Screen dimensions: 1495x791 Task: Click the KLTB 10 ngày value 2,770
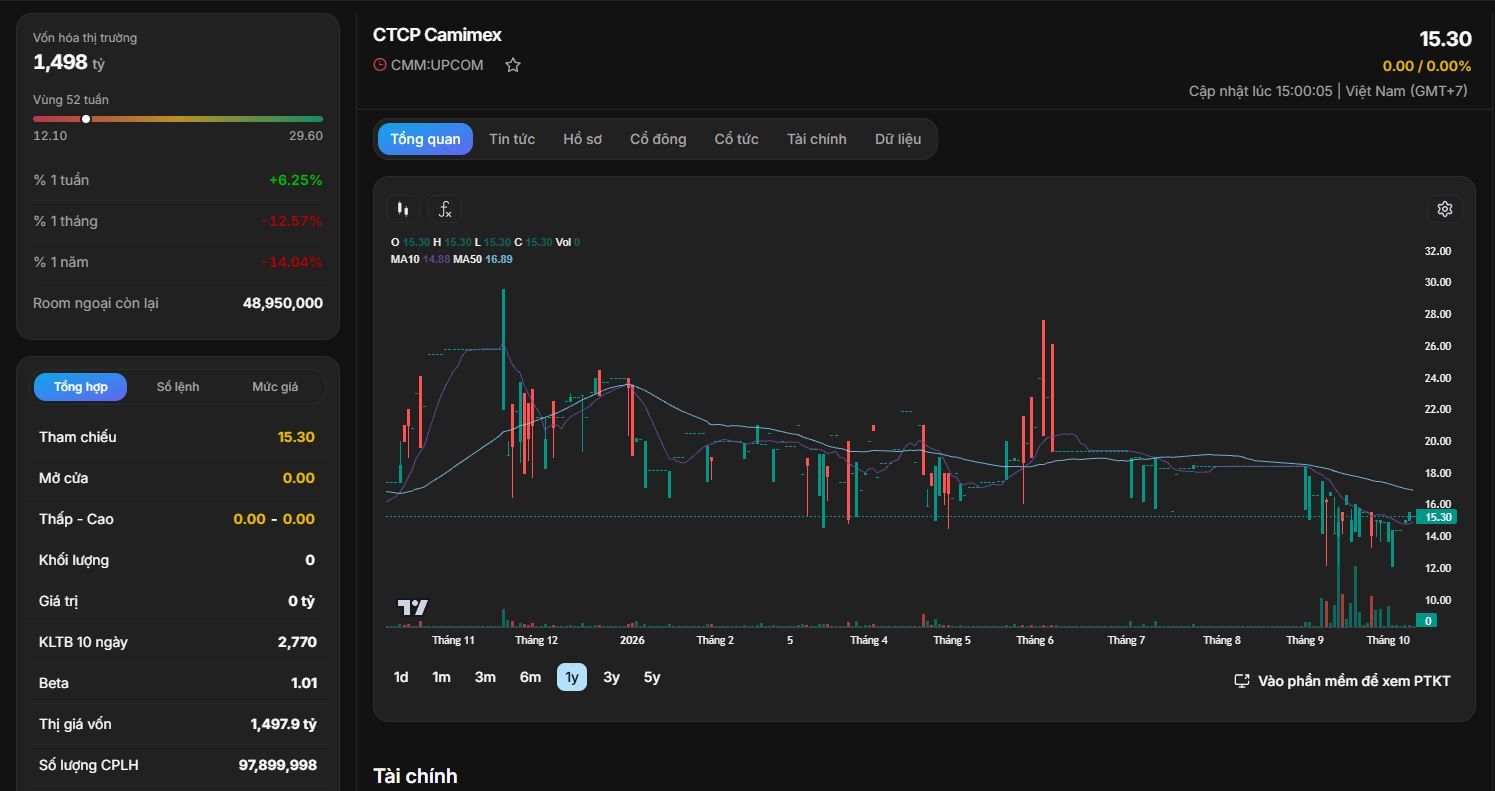tap(297, 642)
